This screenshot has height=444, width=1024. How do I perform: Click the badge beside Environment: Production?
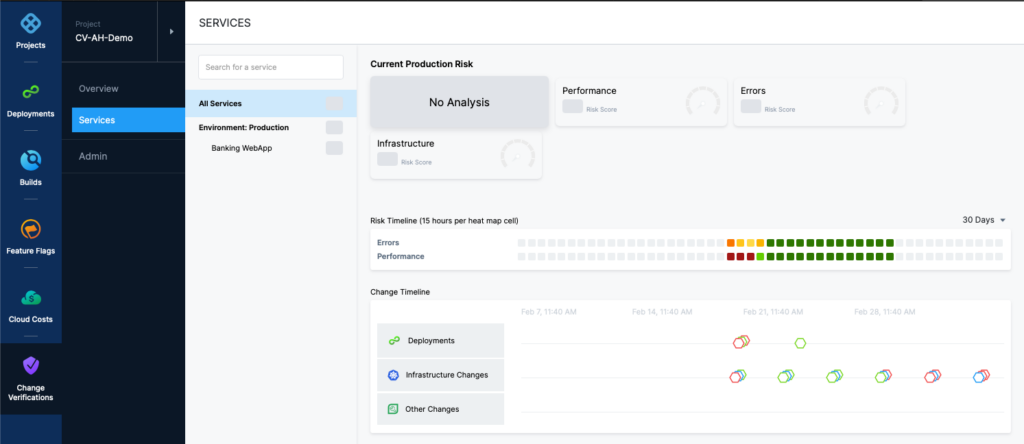point(334,127)
